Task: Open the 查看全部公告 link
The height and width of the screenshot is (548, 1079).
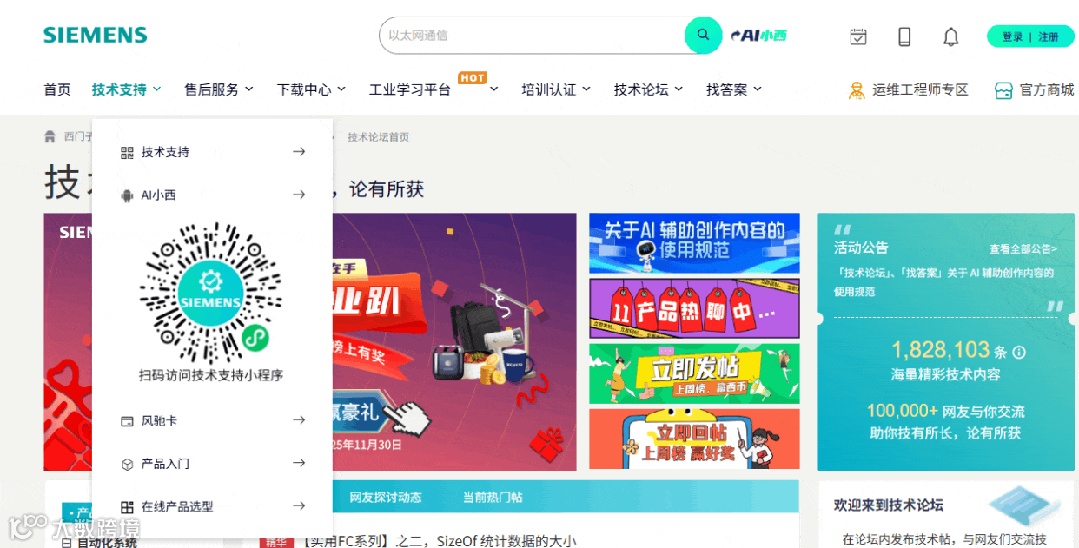Action: coord(1023,249)
